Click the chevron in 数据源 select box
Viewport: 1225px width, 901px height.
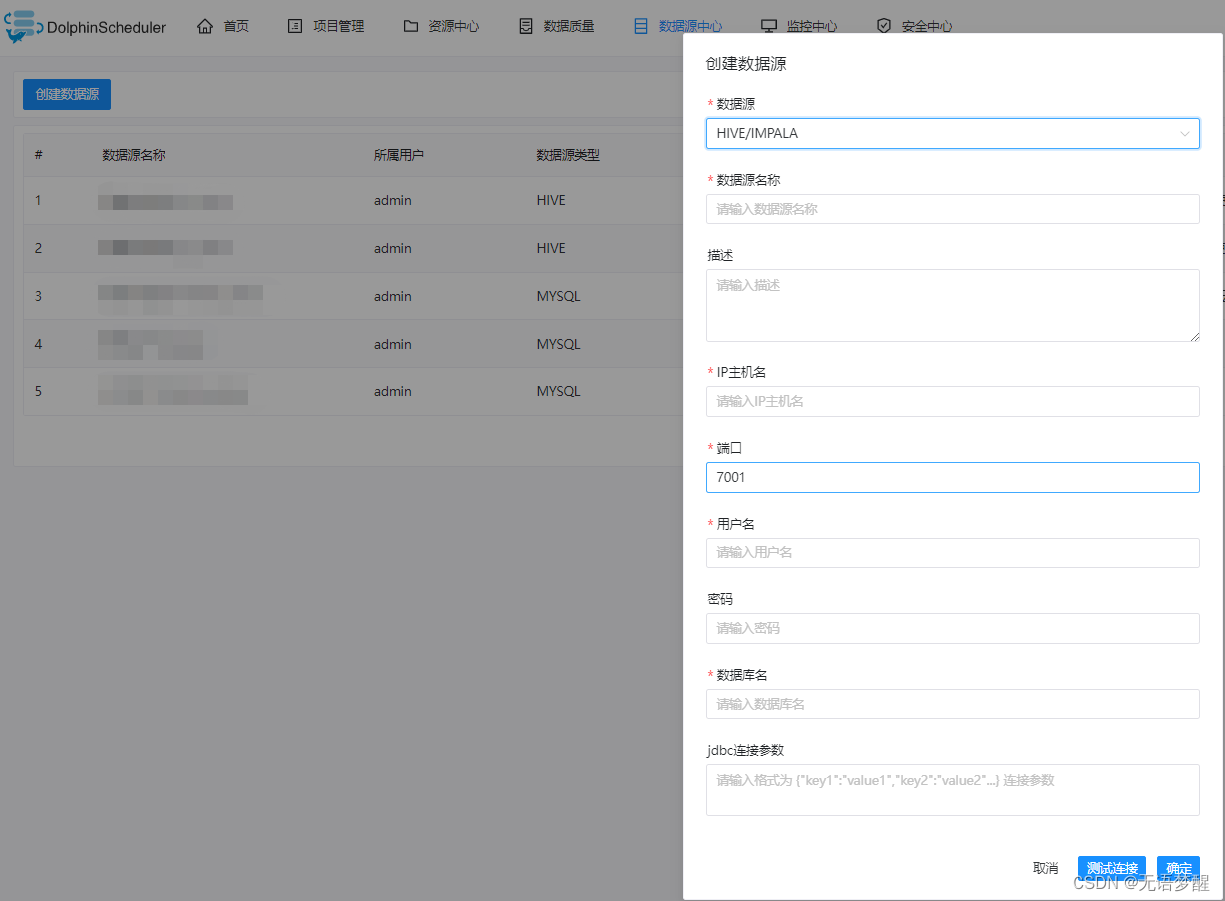click(1185, 133)
